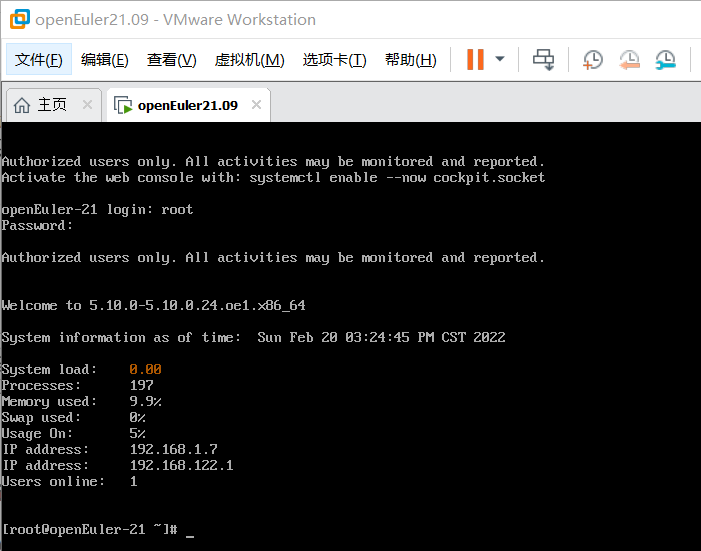Click the orange system load value 0.00
The height and width of the screenshot is (551, 701).
[145, 369]
